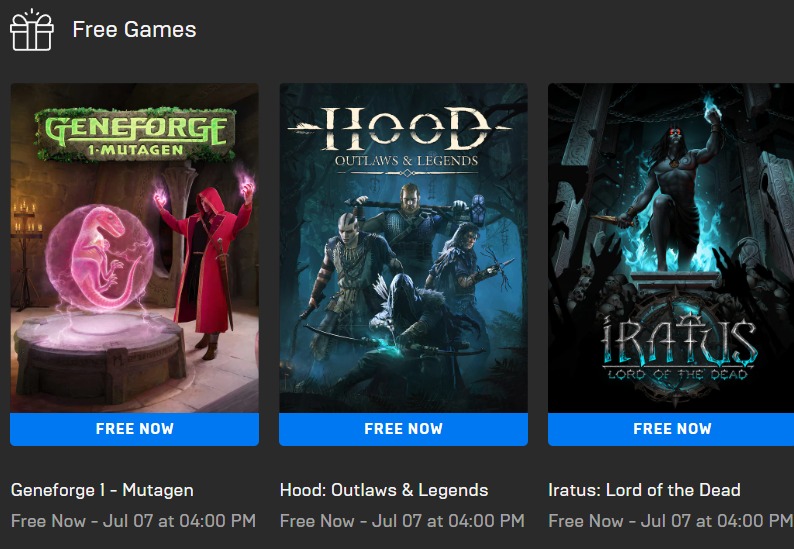Viewport: 794px width, 549px height.
Task: Click the pink creature orb in Geneforge art
Action: point(100,258)
